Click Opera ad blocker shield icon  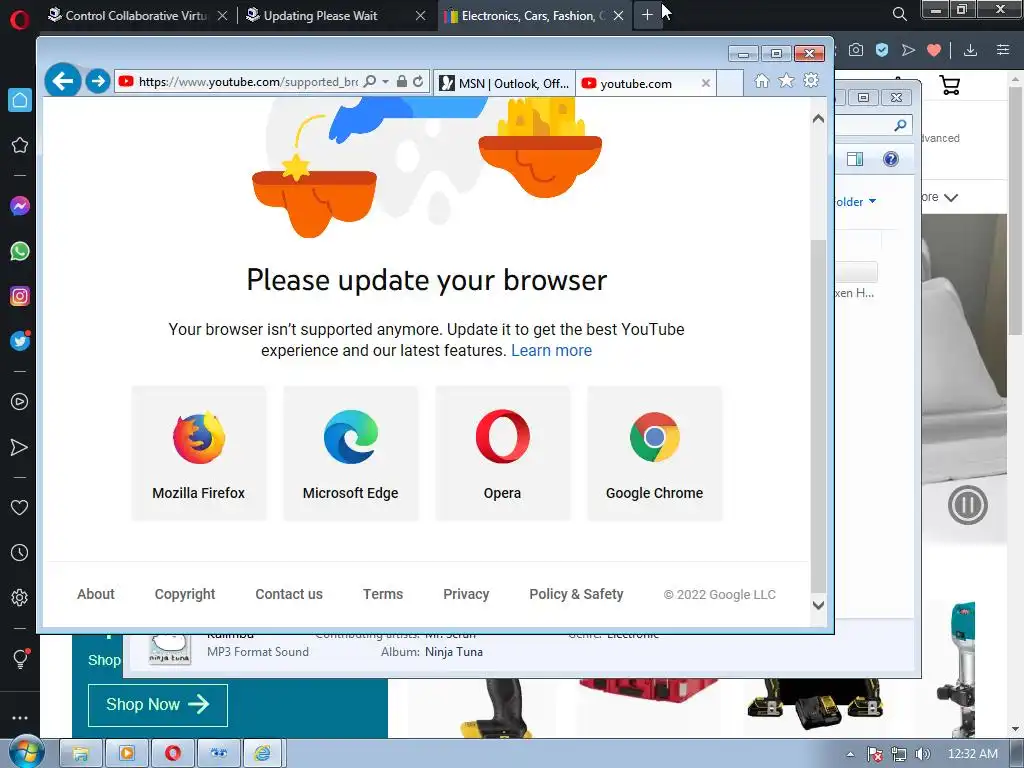[882, 50]
